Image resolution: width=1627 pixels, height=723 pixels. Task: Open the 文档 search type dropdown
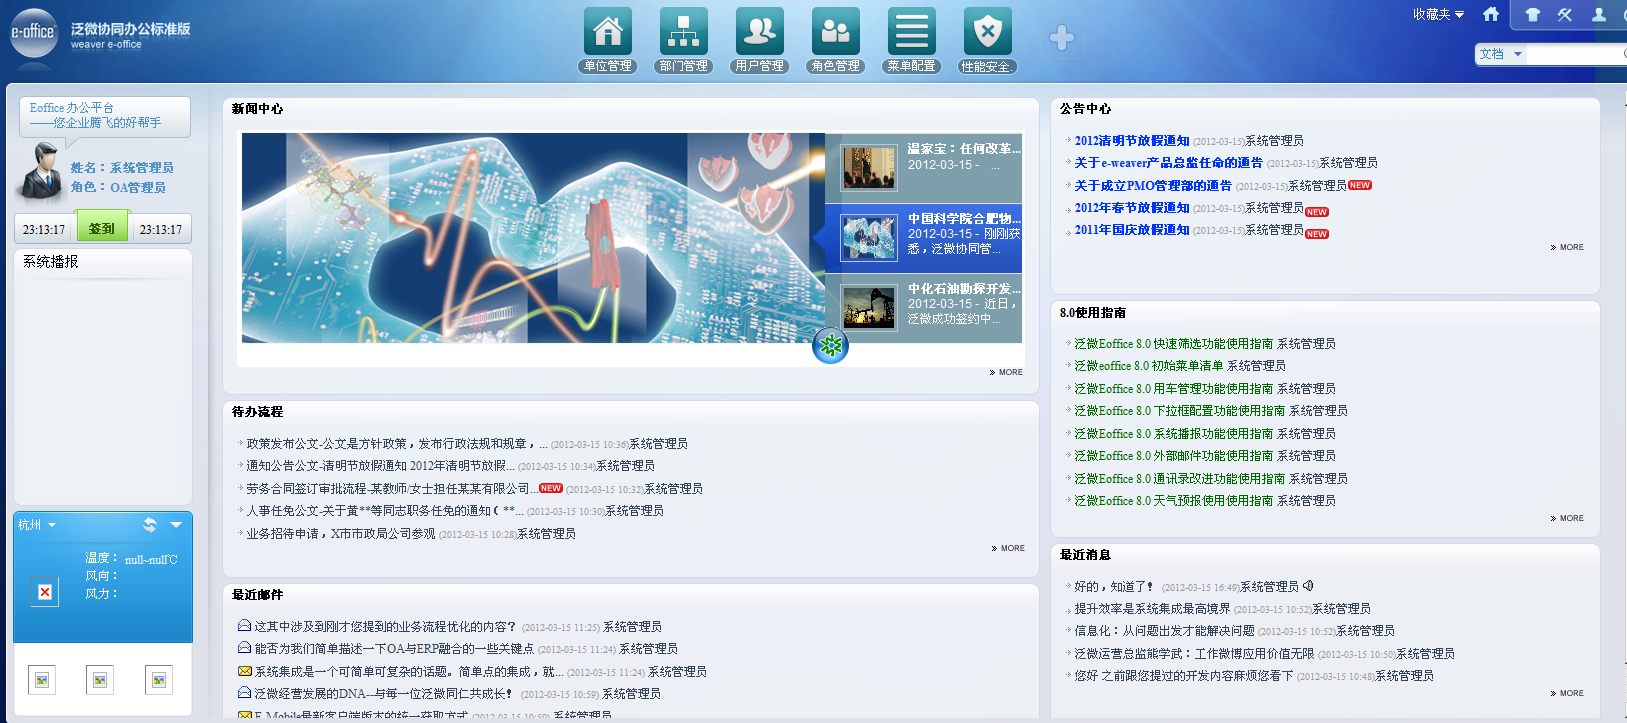(x=1500, y=54)
